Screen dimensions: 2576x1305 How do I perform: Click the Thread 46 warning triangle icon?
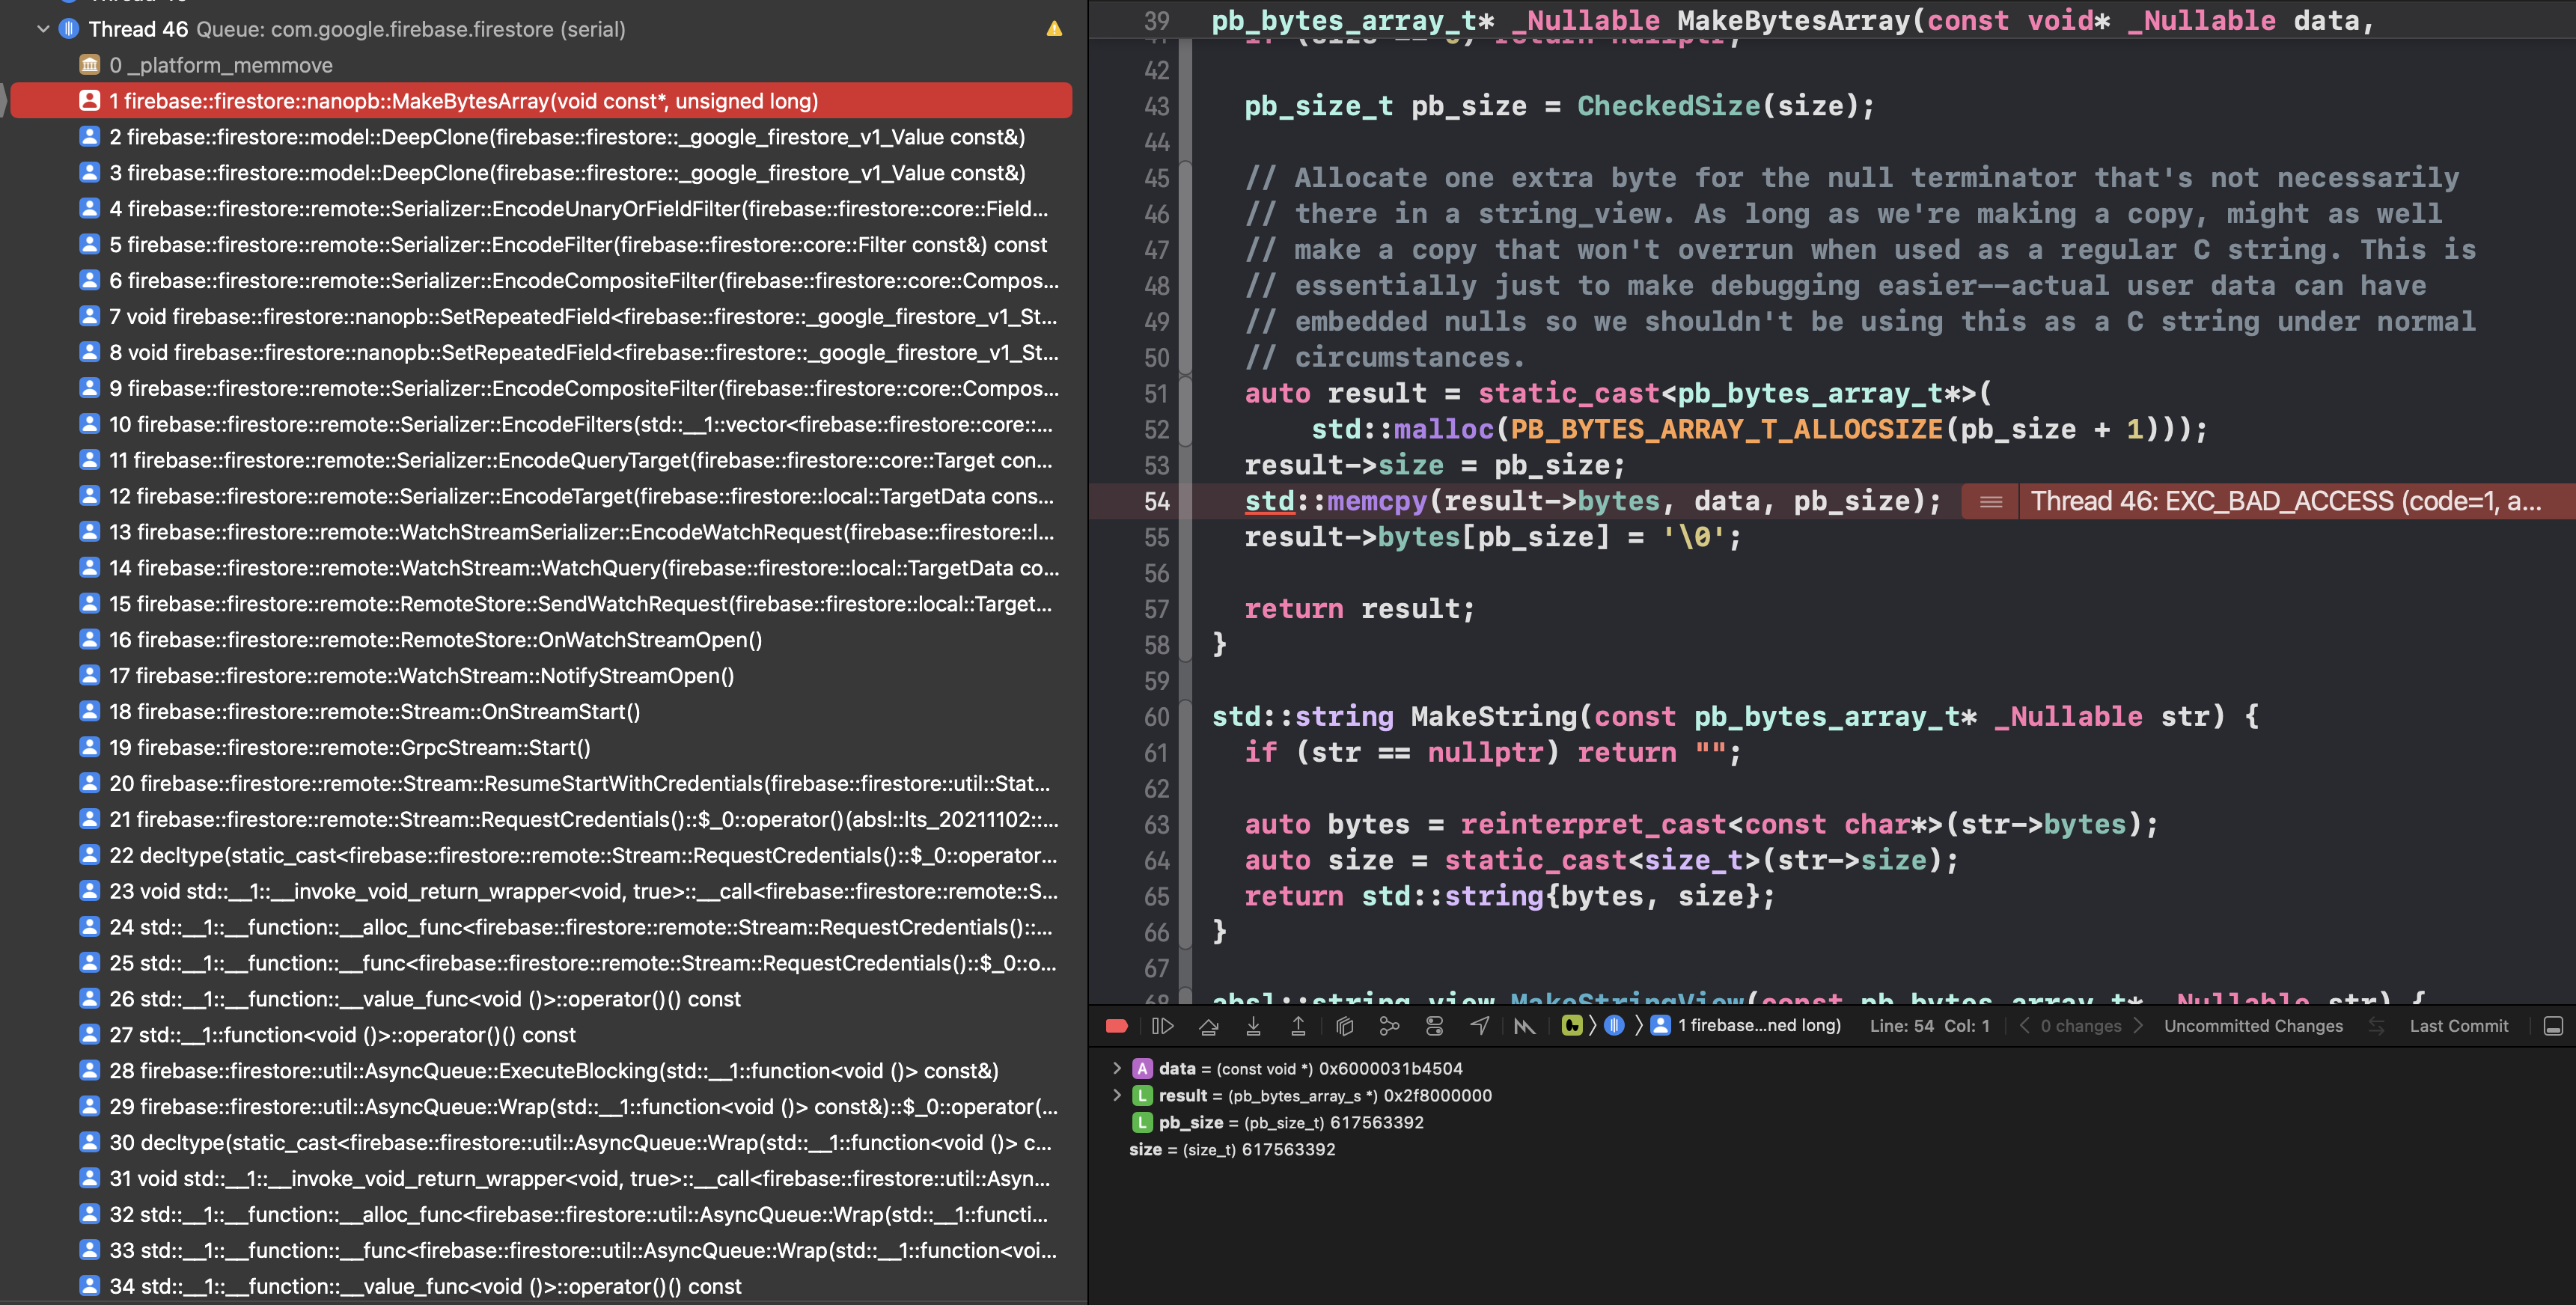click(x=1054, y=29)
